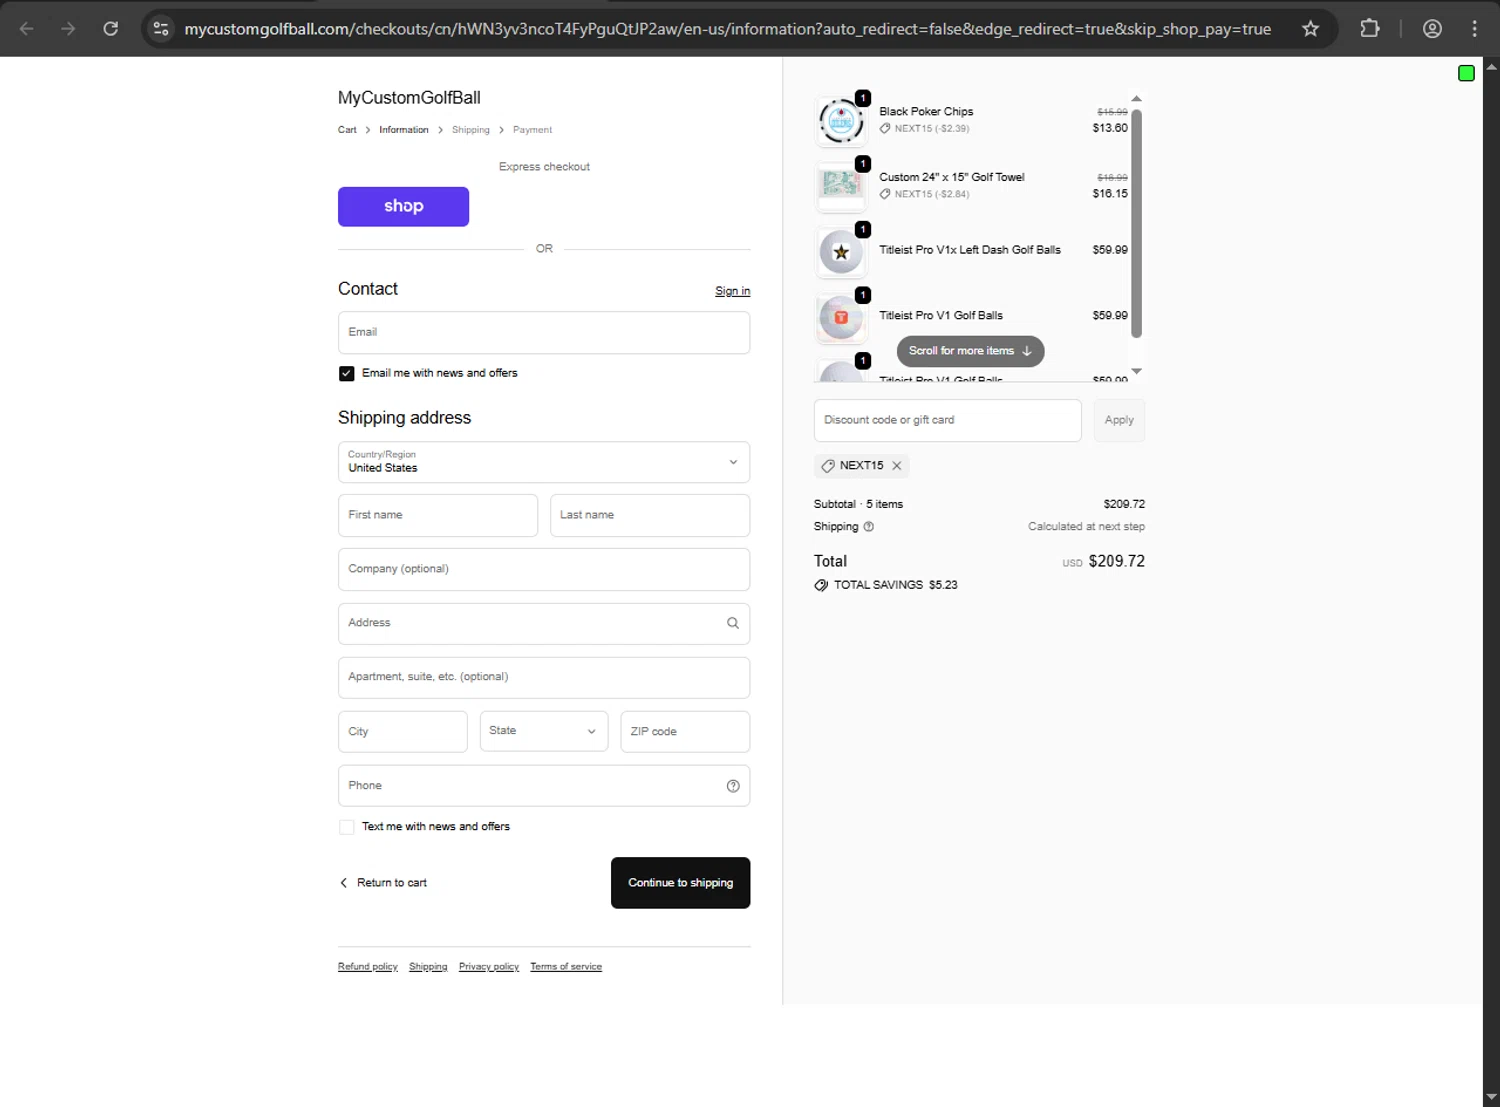Focus the Apartment, suite, etc. field
Screen dimensions: 1500x1107
click(544, 677)
